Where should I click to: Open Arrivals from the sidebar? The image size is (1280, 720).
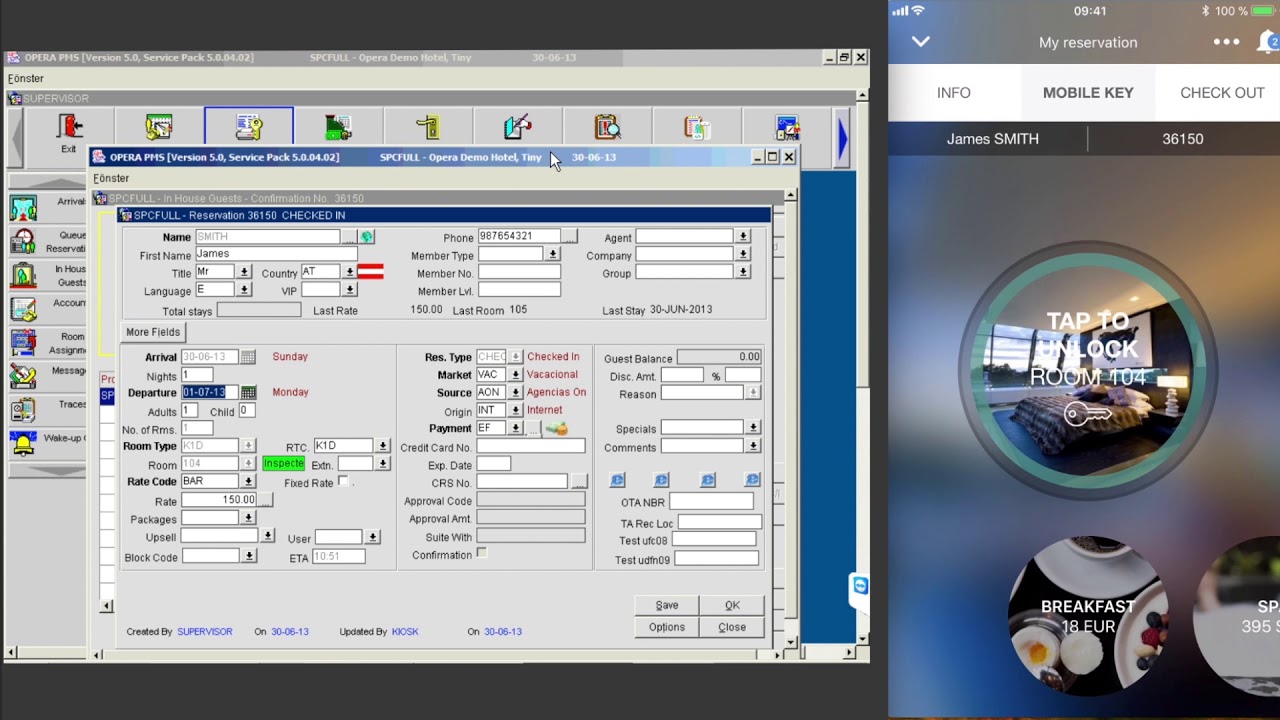pyautogui.click(x=23, y=207)
